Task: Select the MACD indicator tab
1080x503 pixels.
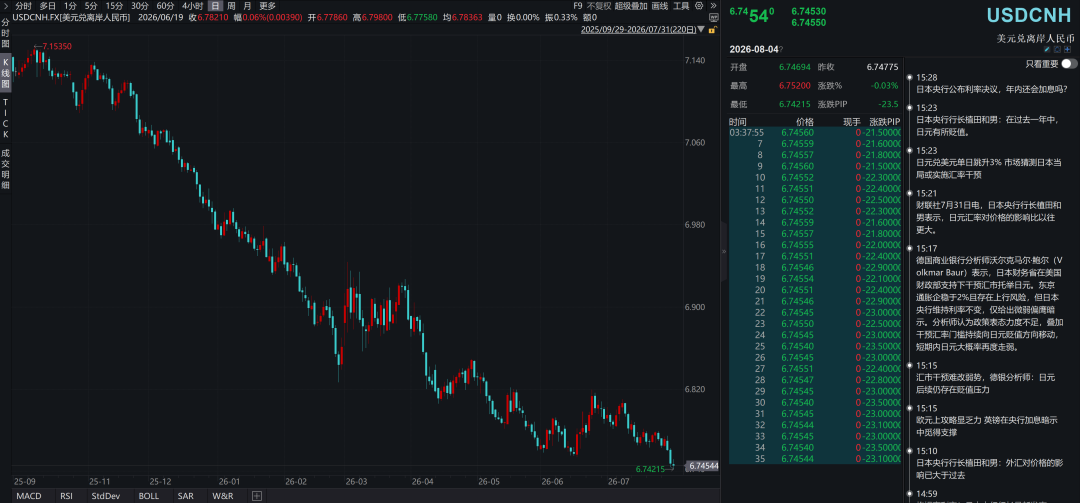Action: click(x=29, y=495)
